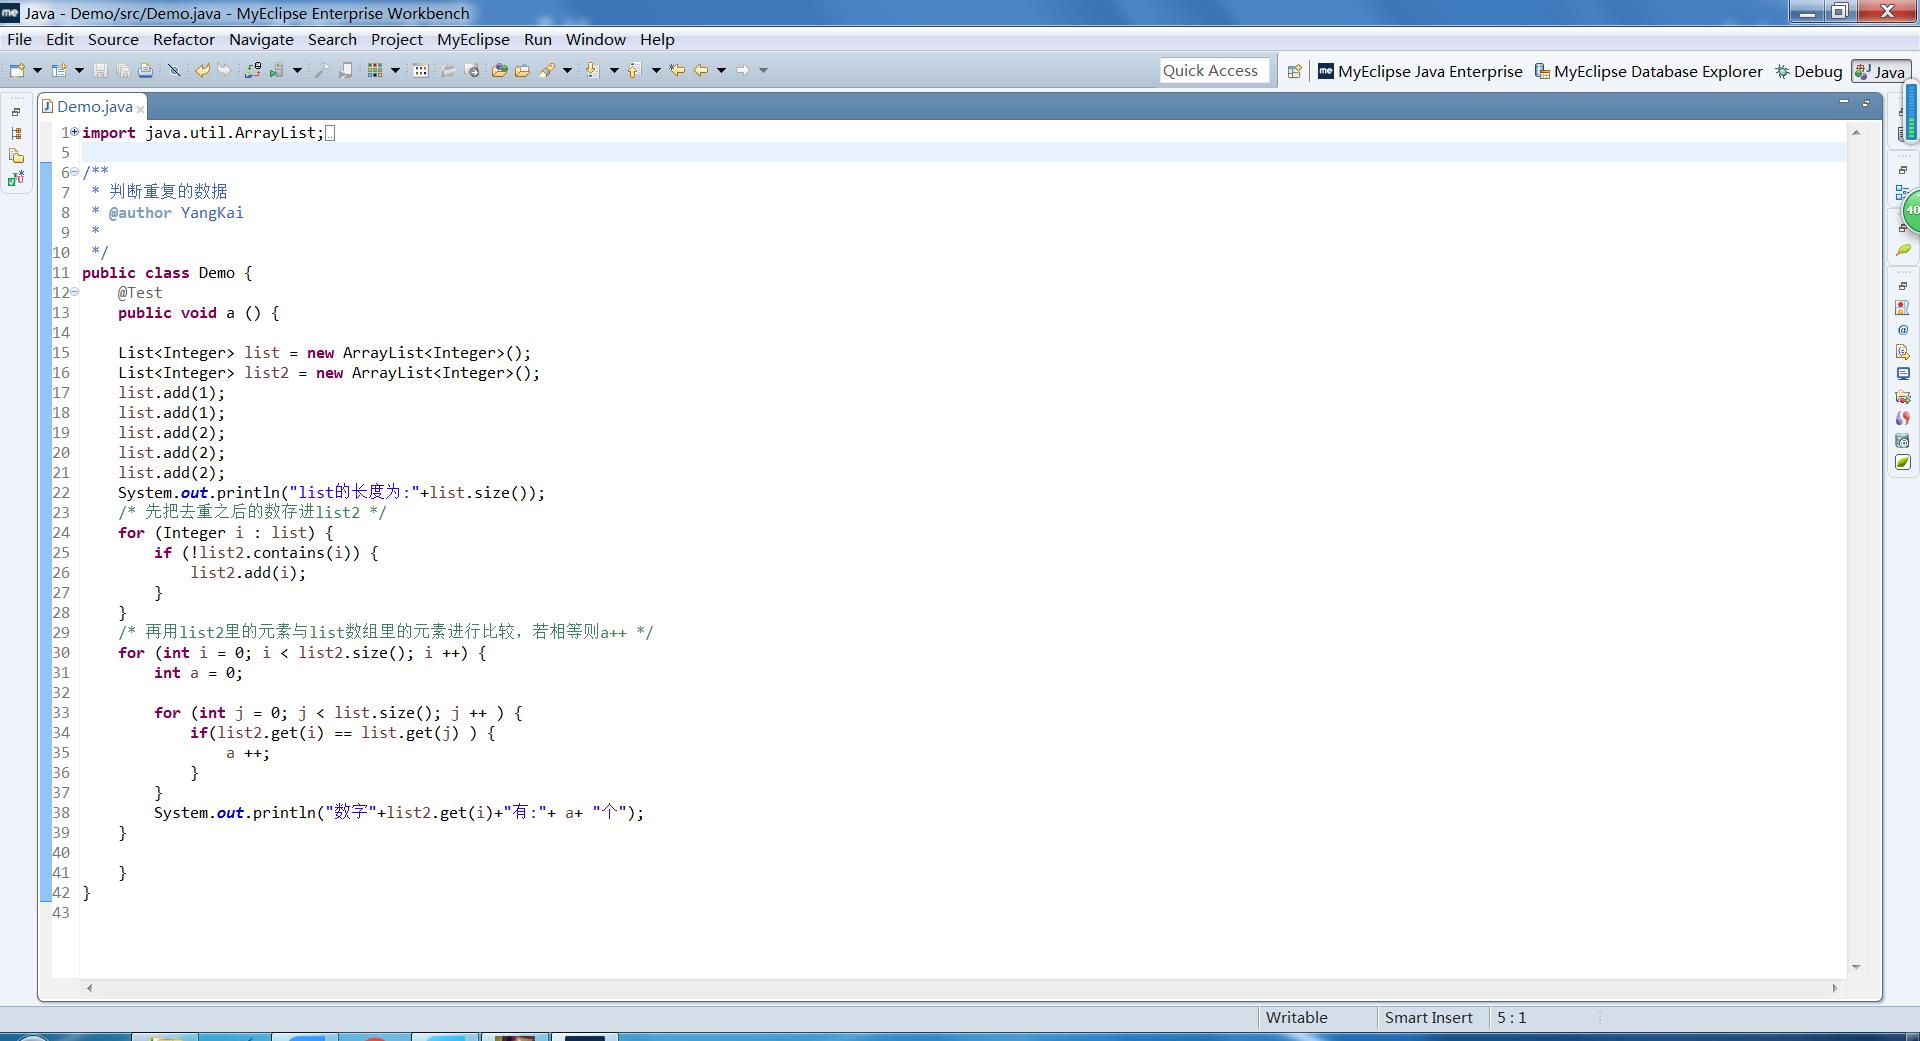Image resolution: width=1920 pixels, height=1041 pixels.
Task: Minimize the editor area
Action: 1844,102
